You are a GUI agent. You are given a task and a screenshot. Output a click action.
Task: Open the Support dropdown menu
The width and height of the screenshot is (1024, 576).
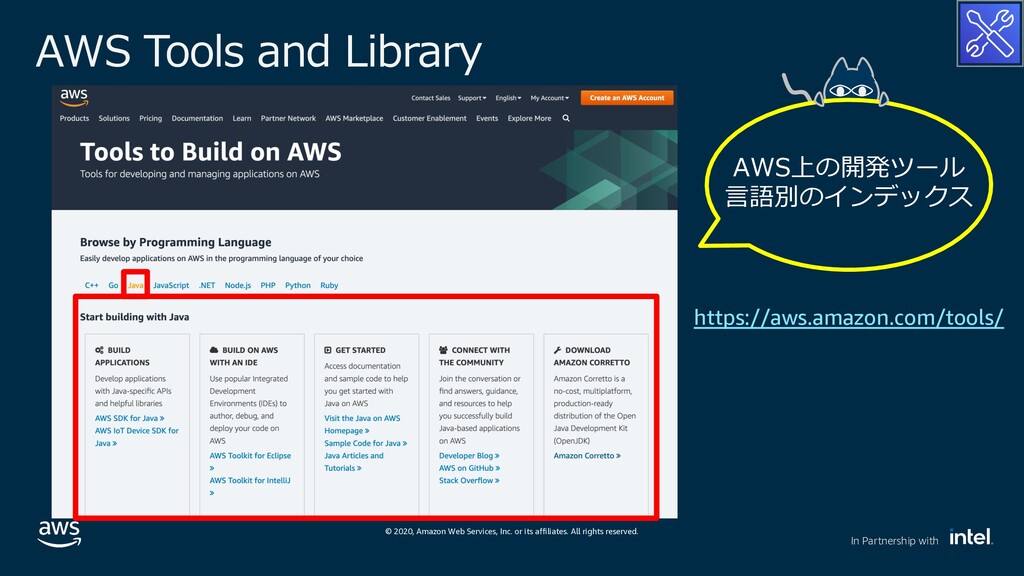(x=472, y=98)
